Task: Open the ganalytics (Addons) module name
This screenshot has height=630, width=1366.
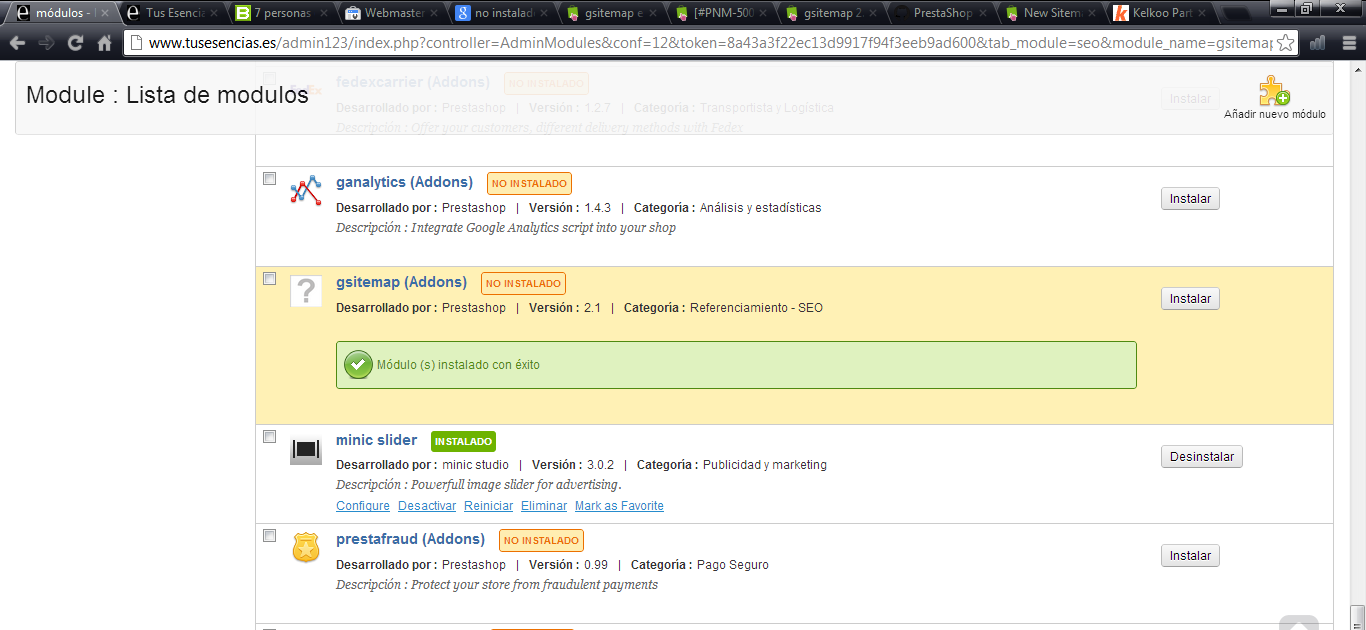Action: pos(404,182)
